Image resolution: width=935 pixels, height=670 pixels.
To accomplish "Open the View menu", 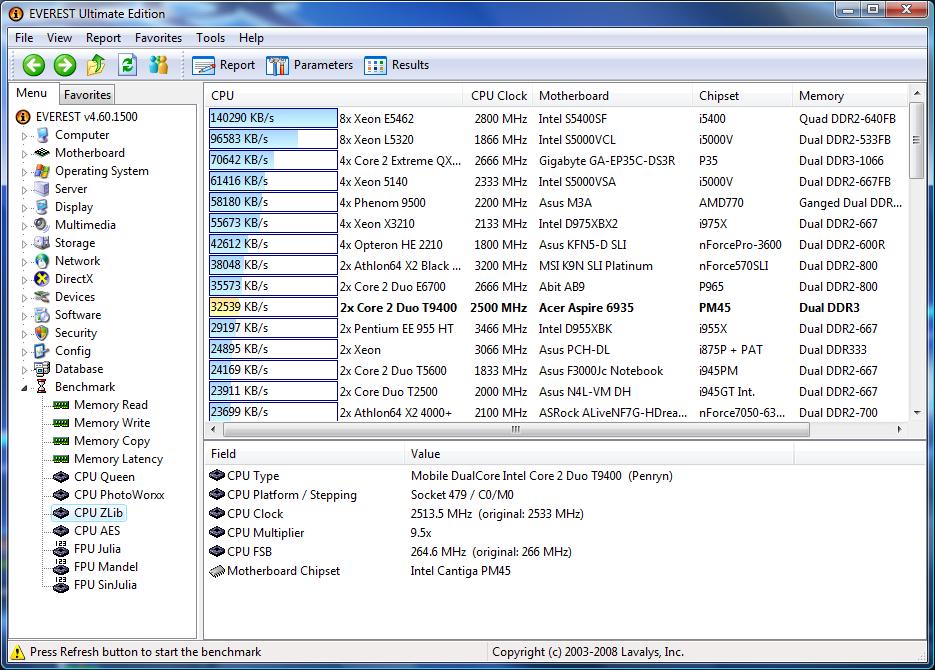I will pos(60,38).
